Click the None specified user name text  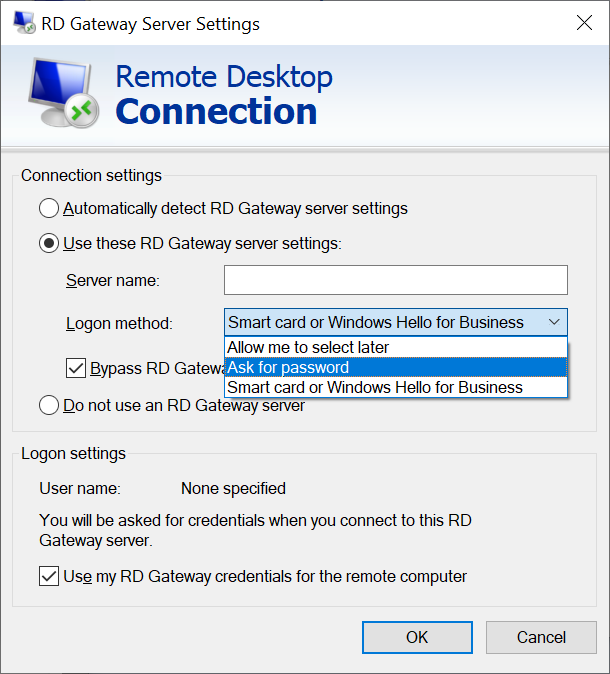pyautogui.click(x=233, y=489)
